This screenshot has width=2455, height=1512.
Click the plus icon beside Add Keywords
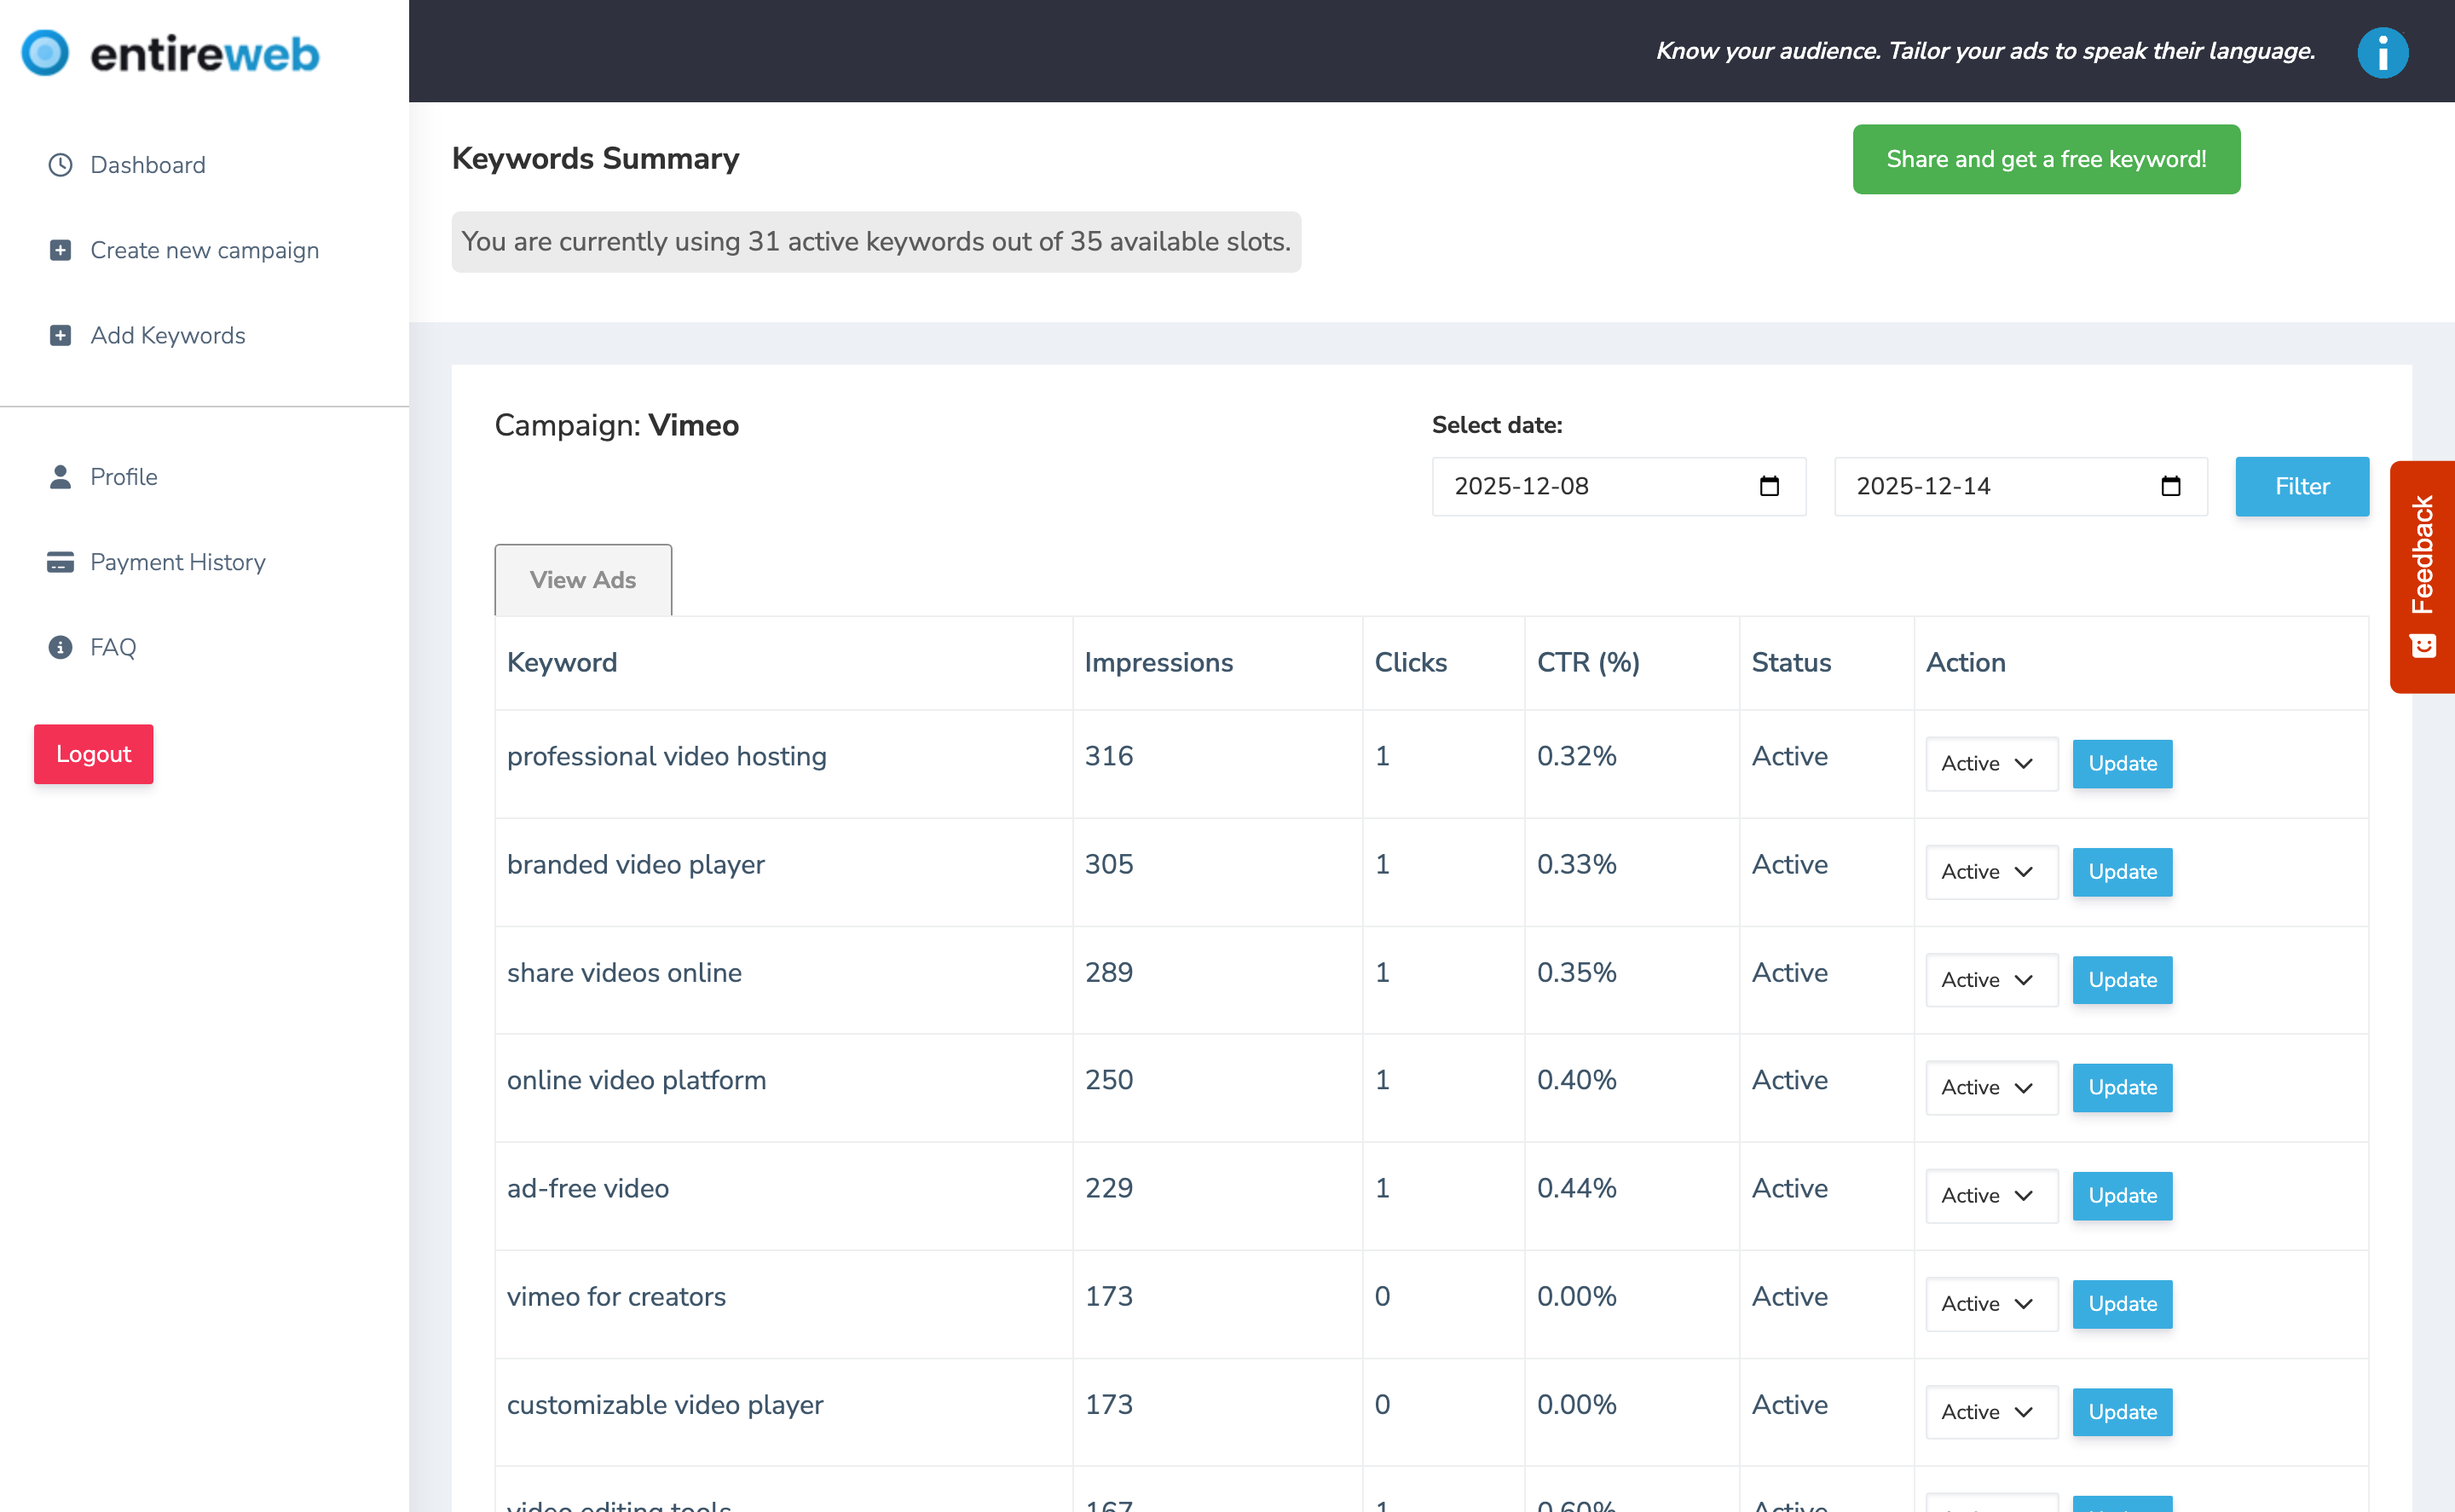pos(59,335)
